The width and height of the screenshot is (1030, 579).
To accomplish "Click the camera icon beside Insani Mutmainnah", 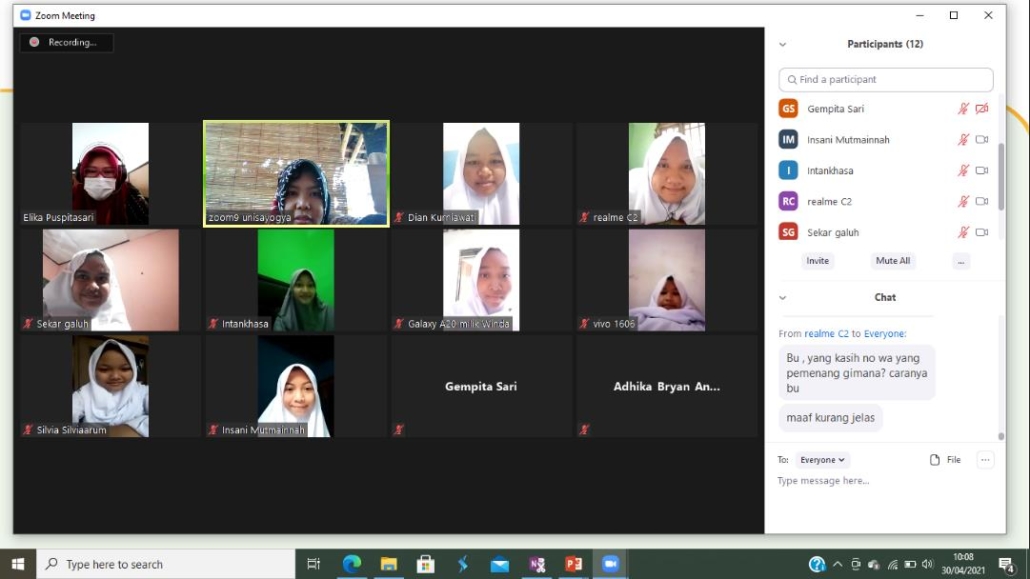I will tap(982, 140).
